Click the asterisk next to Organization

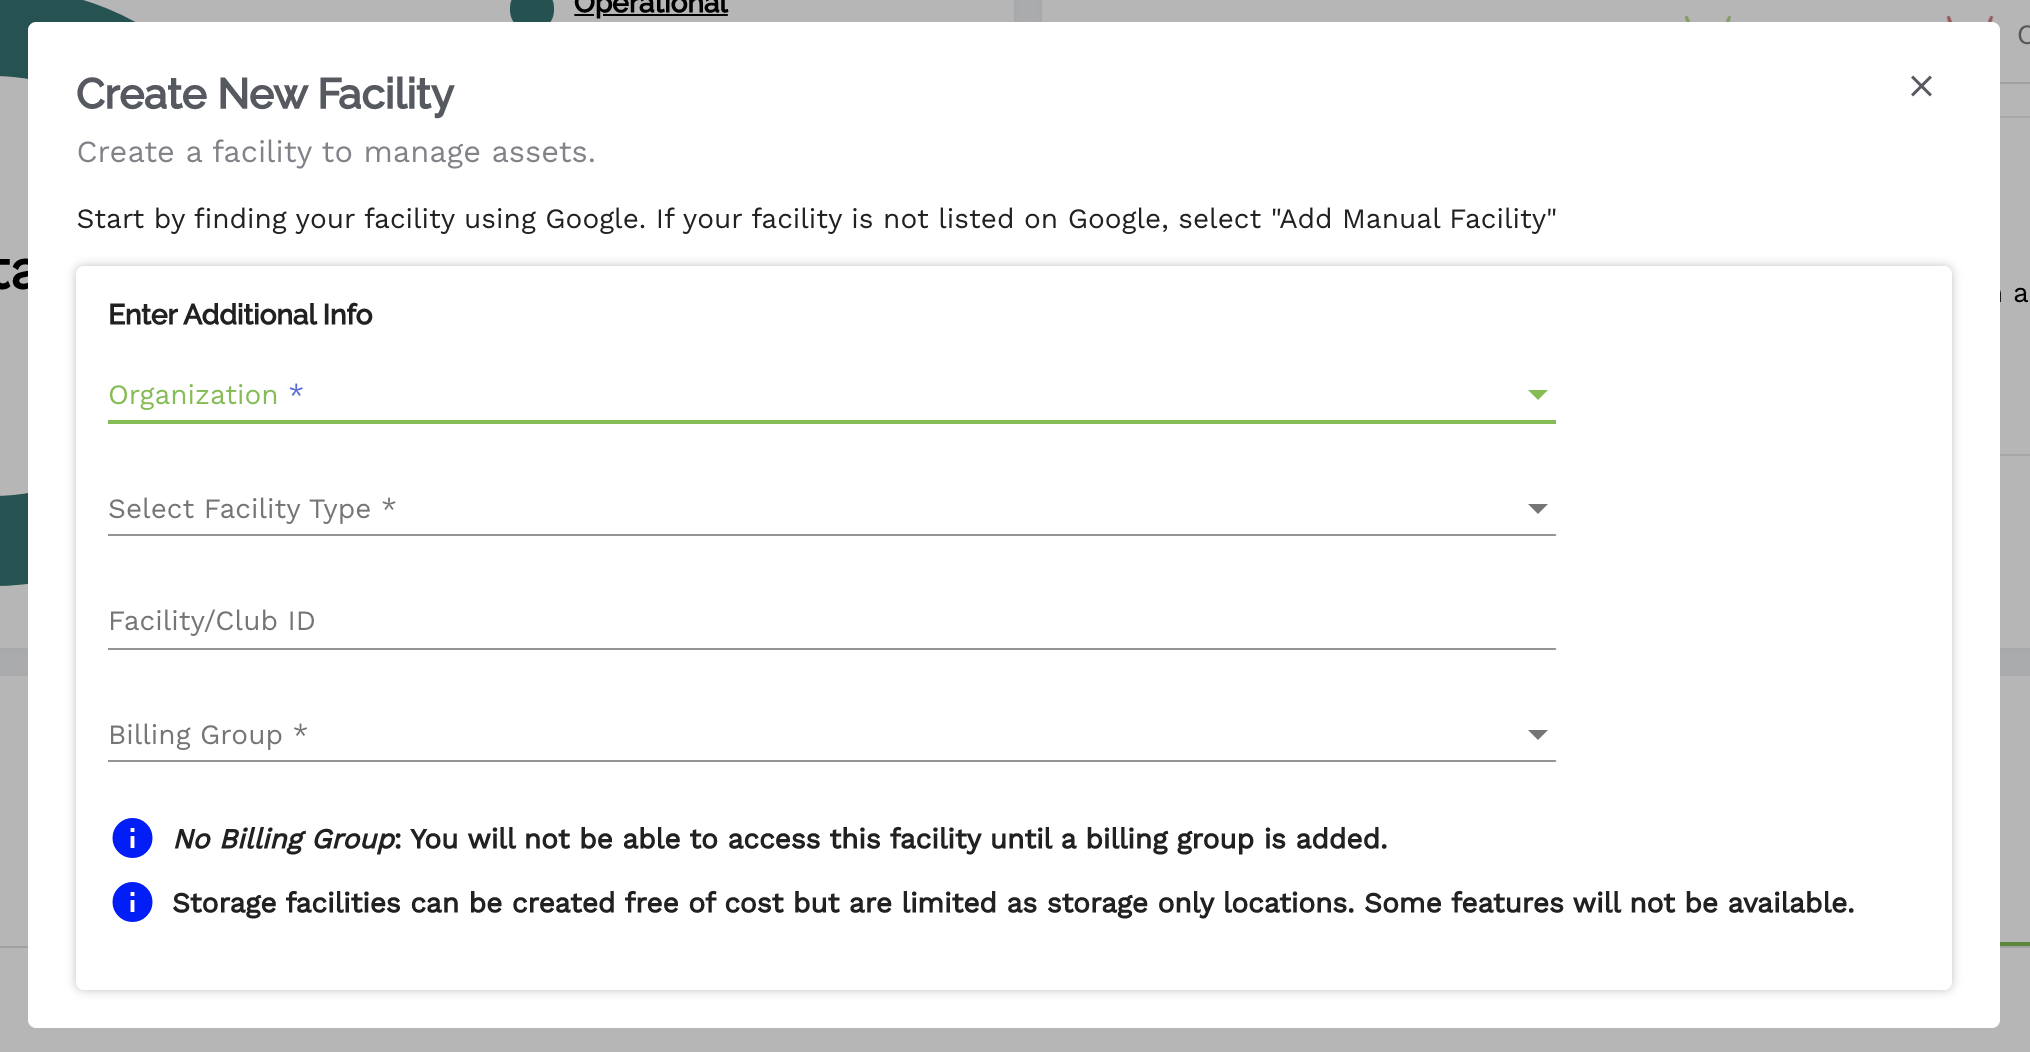click(x=296, y=391)
